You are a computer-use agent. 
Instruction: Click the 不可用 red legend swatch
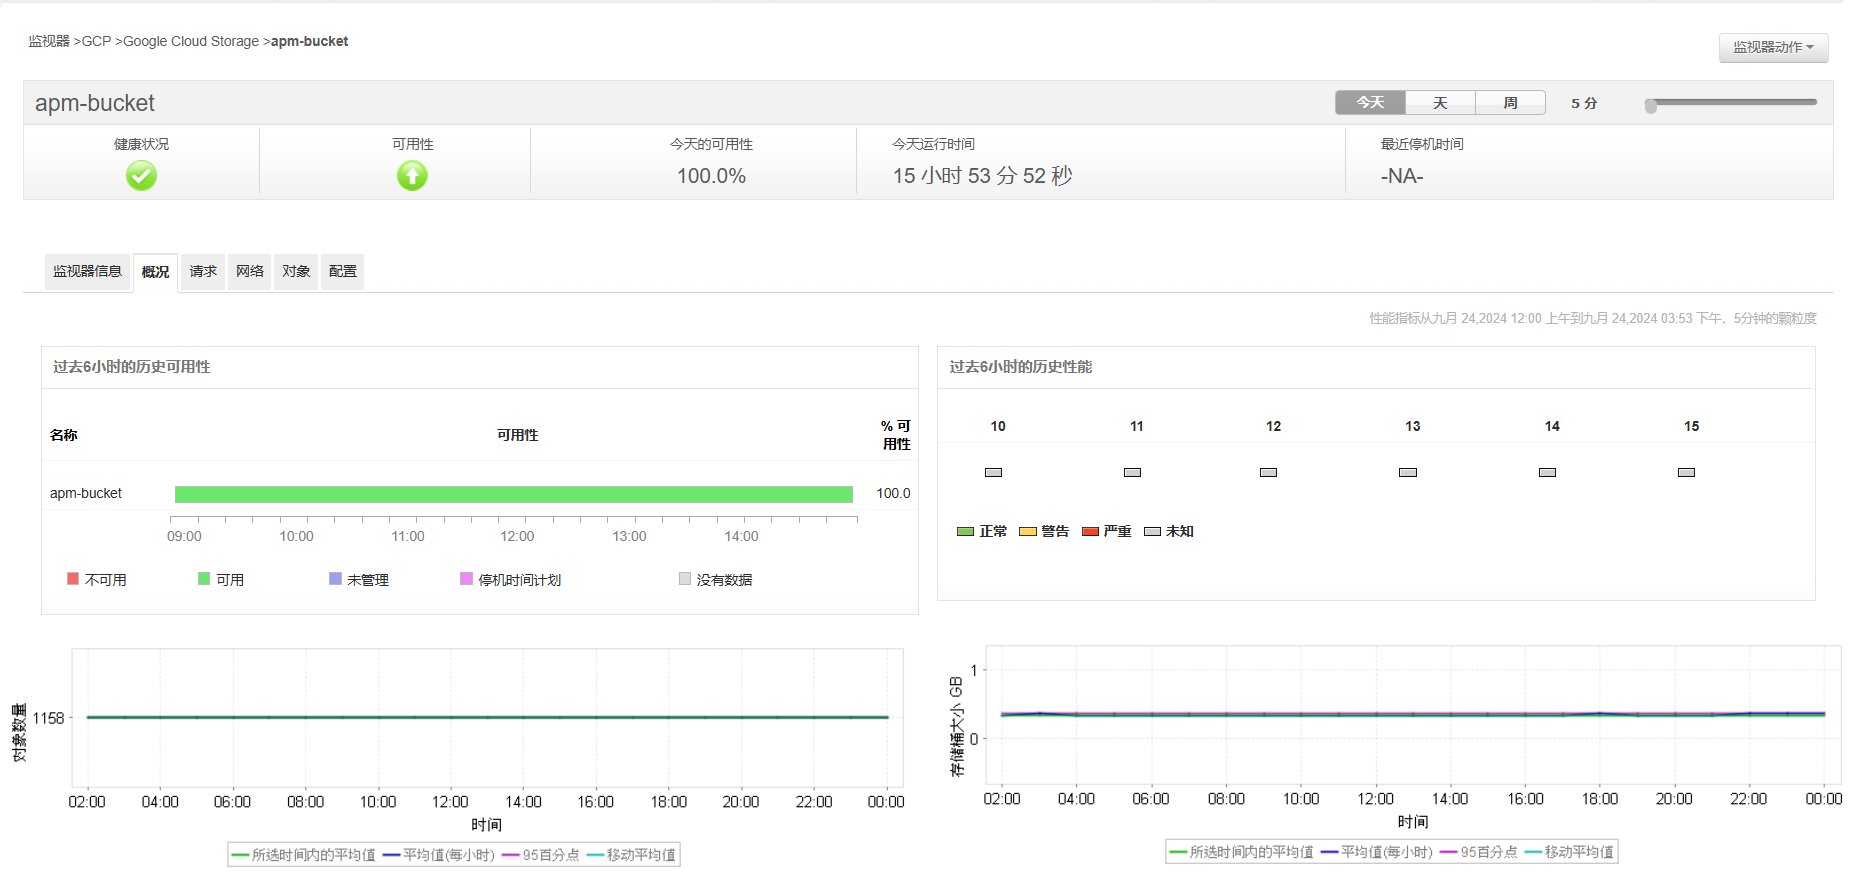point(73,578)
